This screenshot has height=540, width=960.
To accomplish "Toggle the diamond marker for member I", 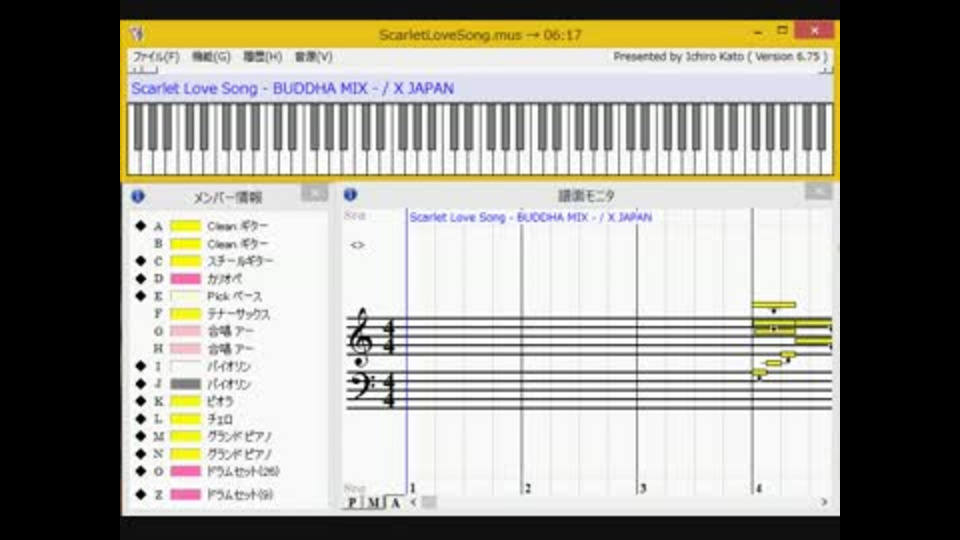I will 141,366.
